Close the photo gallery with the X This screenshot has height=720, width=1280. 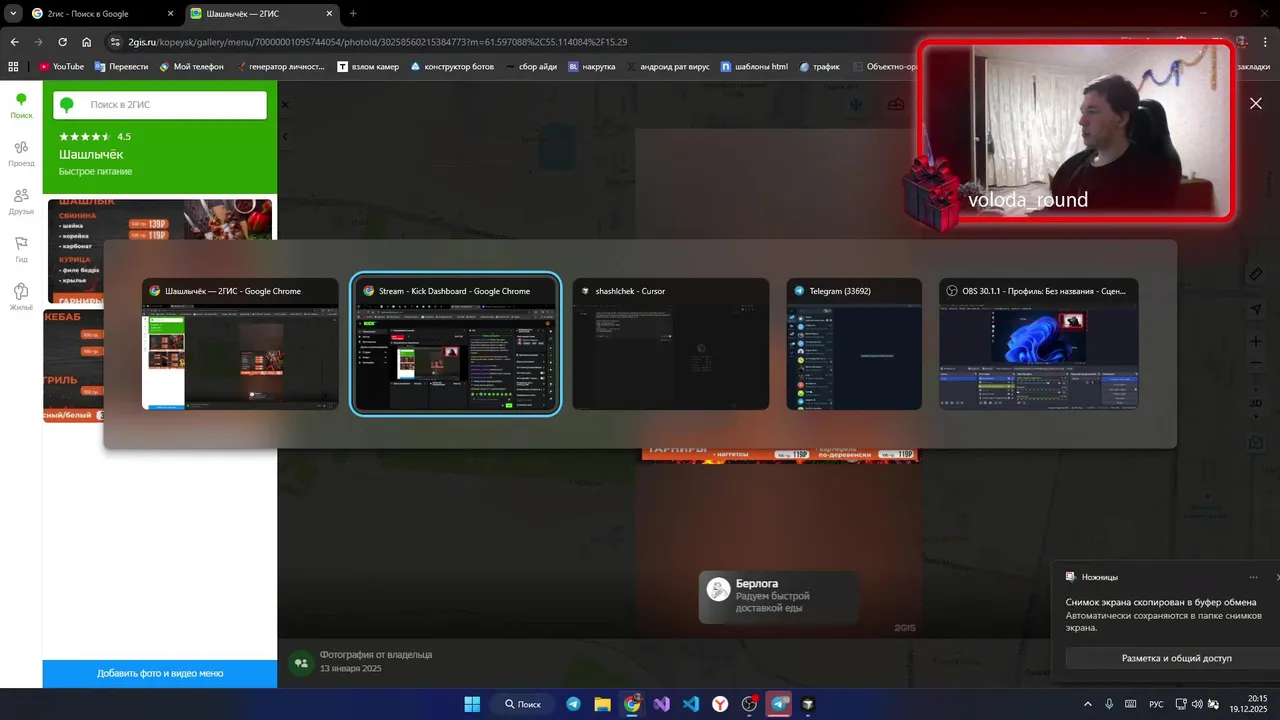(x=1256, y=103)
